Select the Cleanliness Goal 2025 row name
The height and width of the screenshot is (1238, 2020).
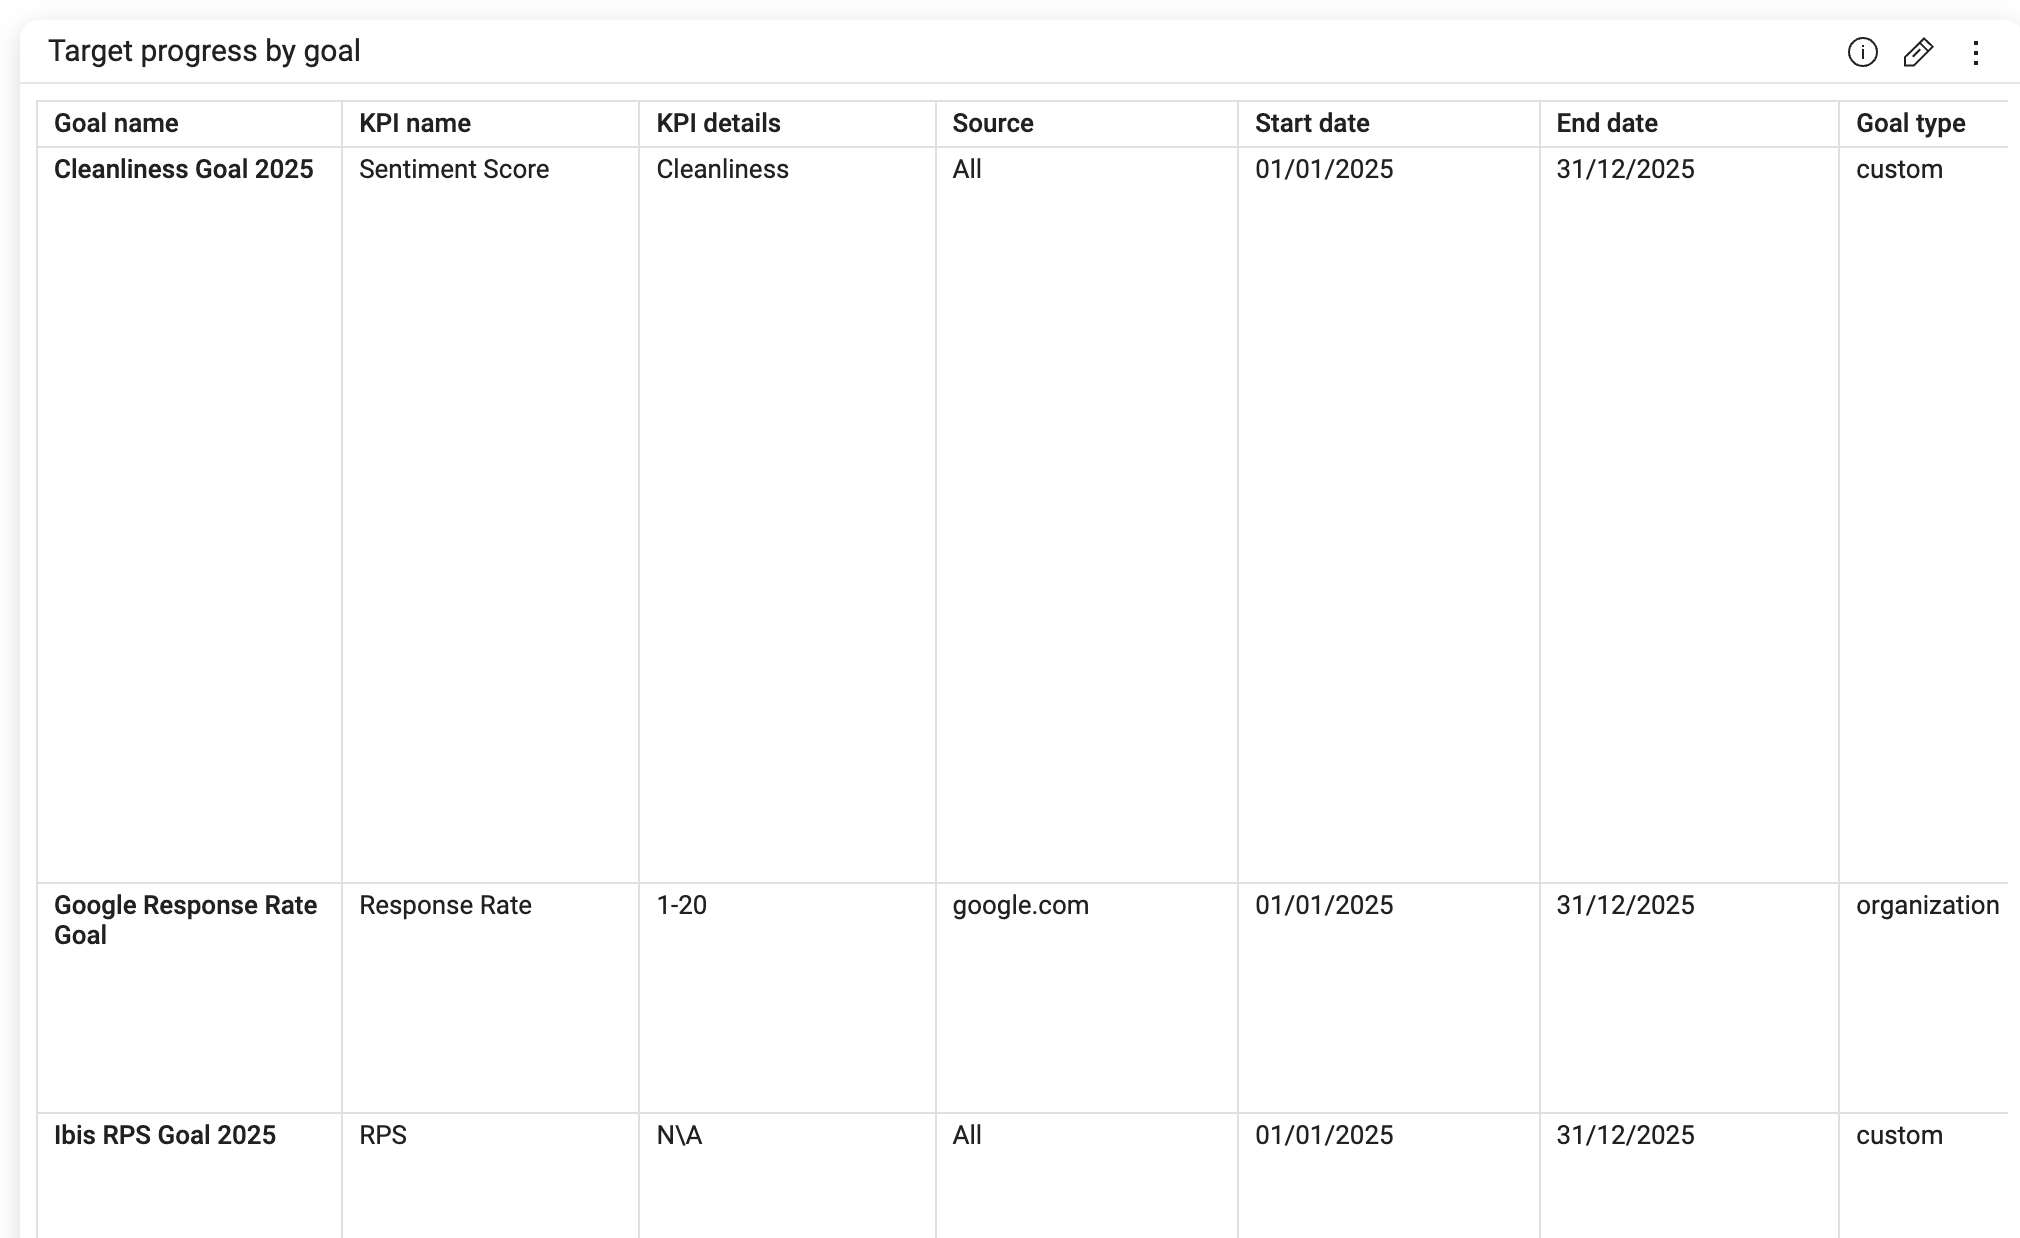[183, 169]
